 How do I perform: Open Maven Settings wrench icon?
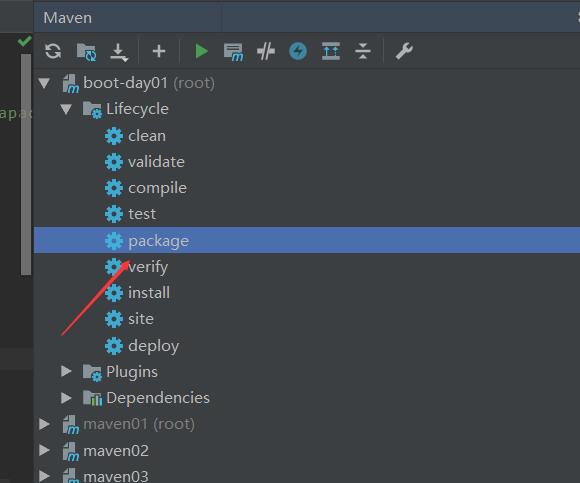click(x=404, y=51)
